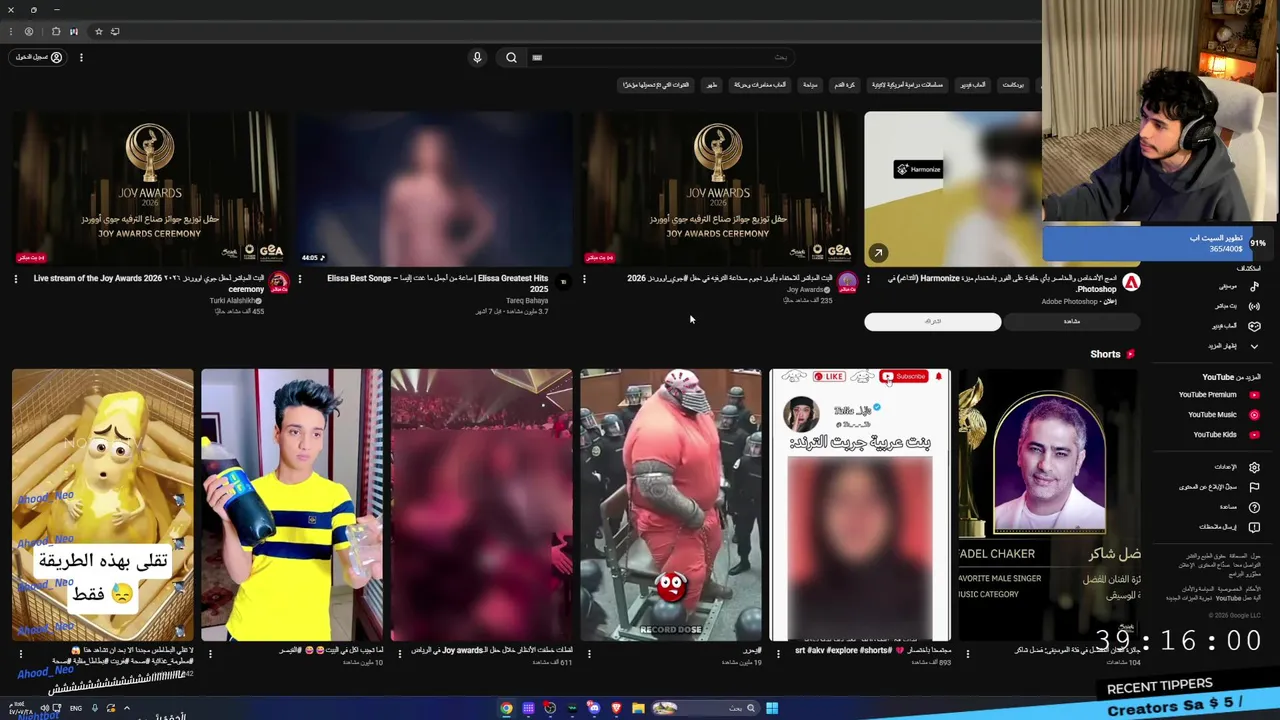Select the recently uploaded videos filter chip

656,85
